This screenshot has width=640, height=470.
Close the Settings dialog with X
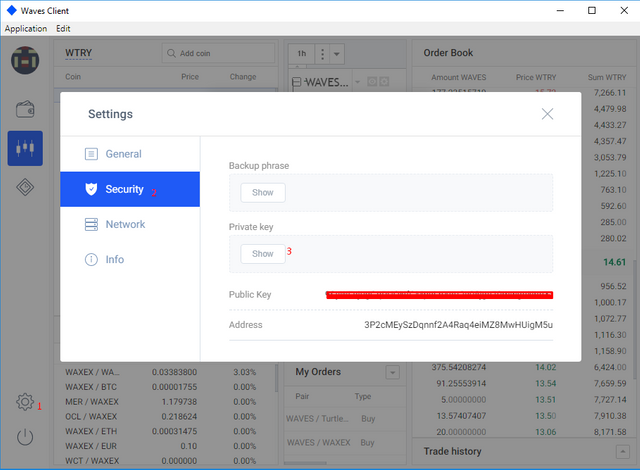tap(547, 114)
